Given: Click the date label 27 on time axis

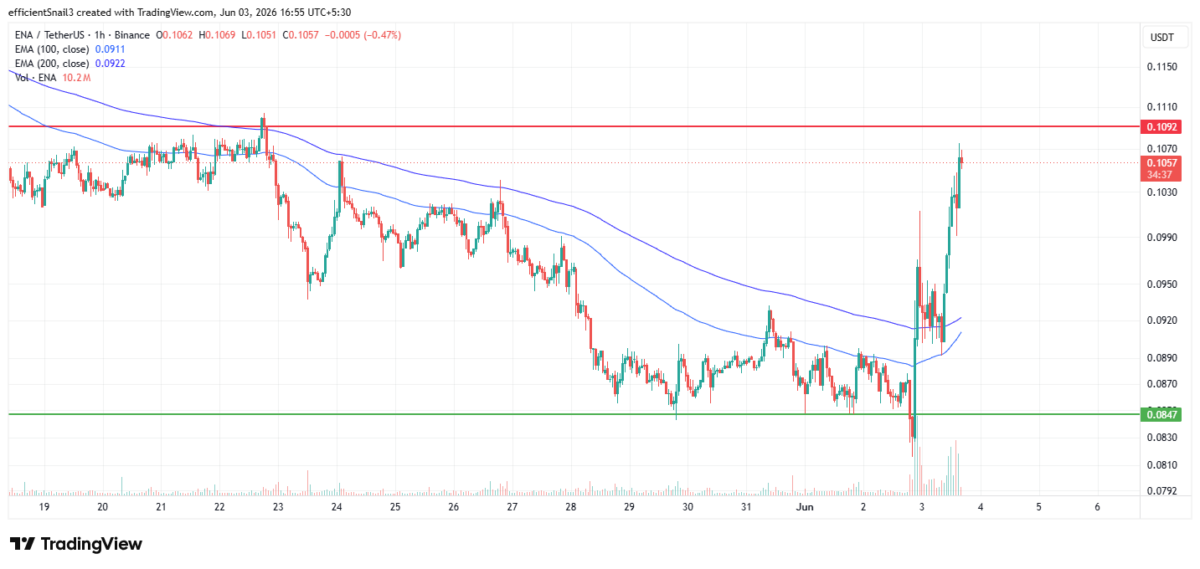Looking at the screenshot, I should coord(512,508).
